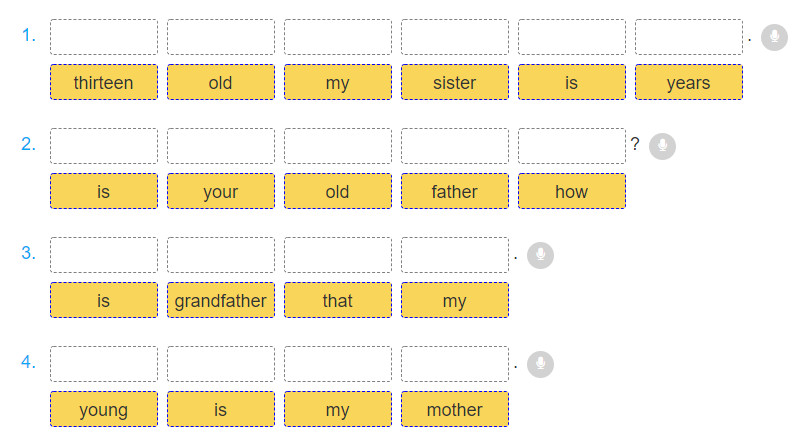This screenshot has height=447, width=810.
Task: Click the first empty box of question 2
Action: coord(104,146)
